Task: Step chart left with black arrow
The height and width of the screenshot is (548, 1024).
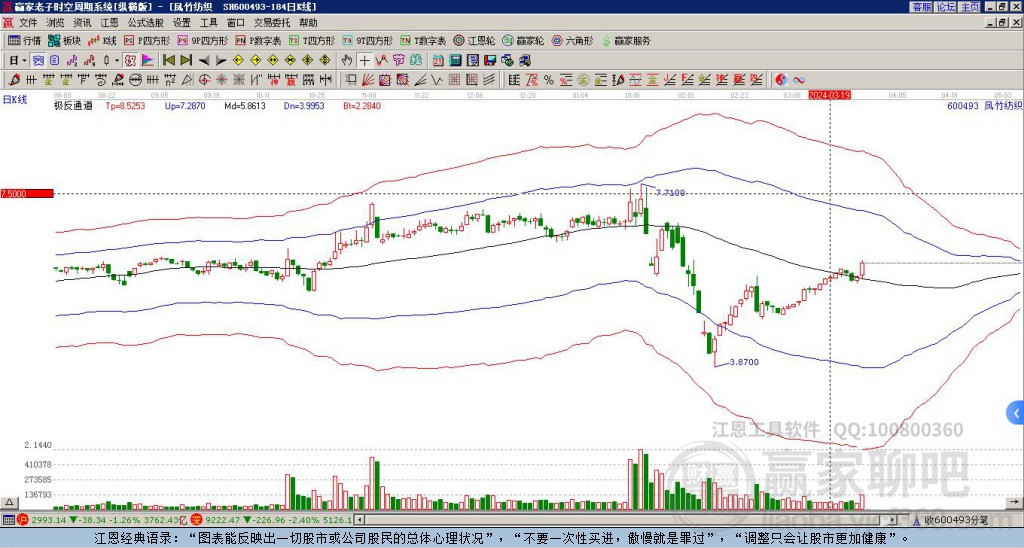Action: pyautogui.click(x=204, y=61)
